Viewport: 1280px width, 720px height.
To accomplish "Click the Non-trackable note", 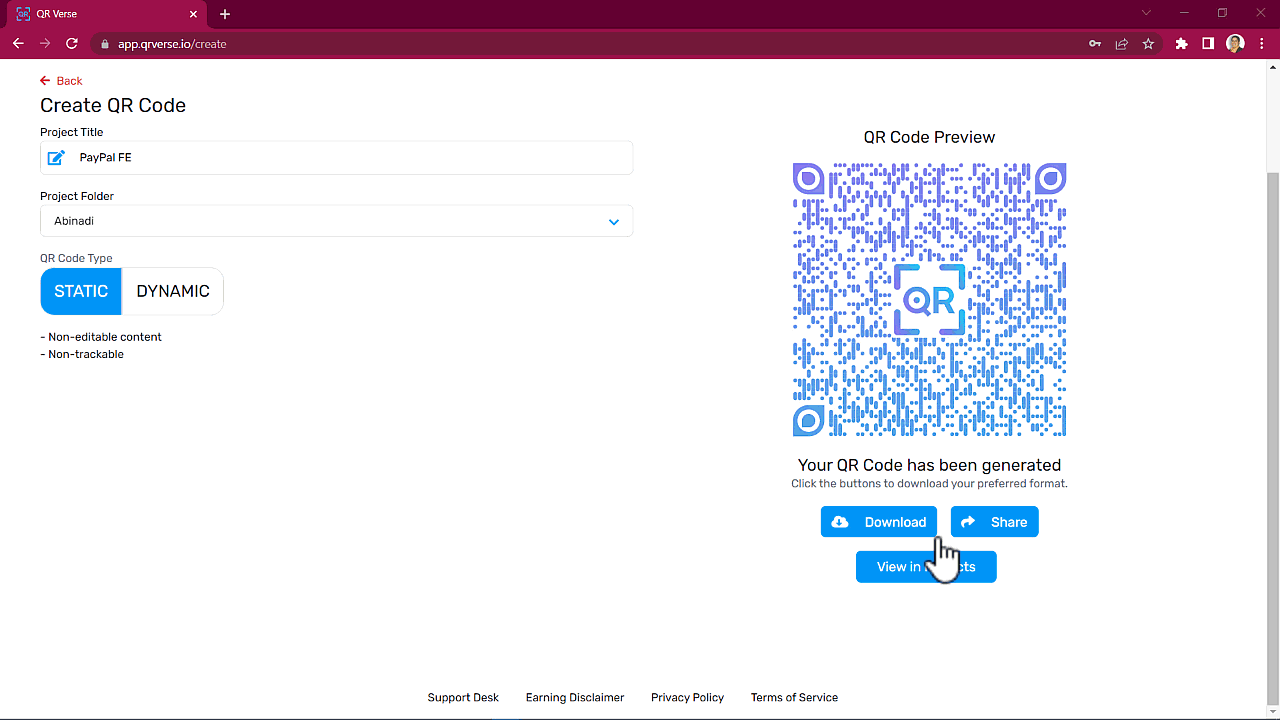I will pos(82,354).
